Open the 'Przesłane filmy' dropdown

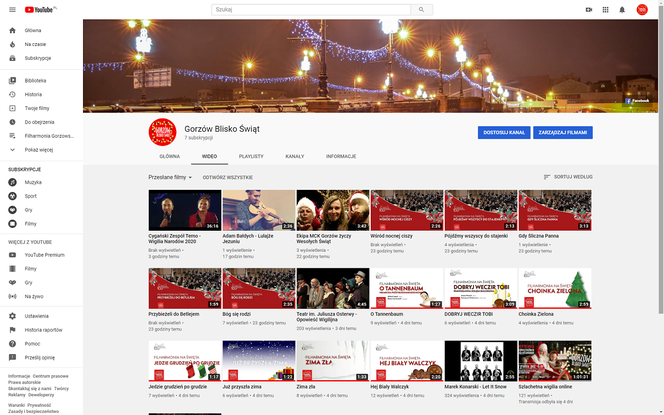tap(170, 176)
